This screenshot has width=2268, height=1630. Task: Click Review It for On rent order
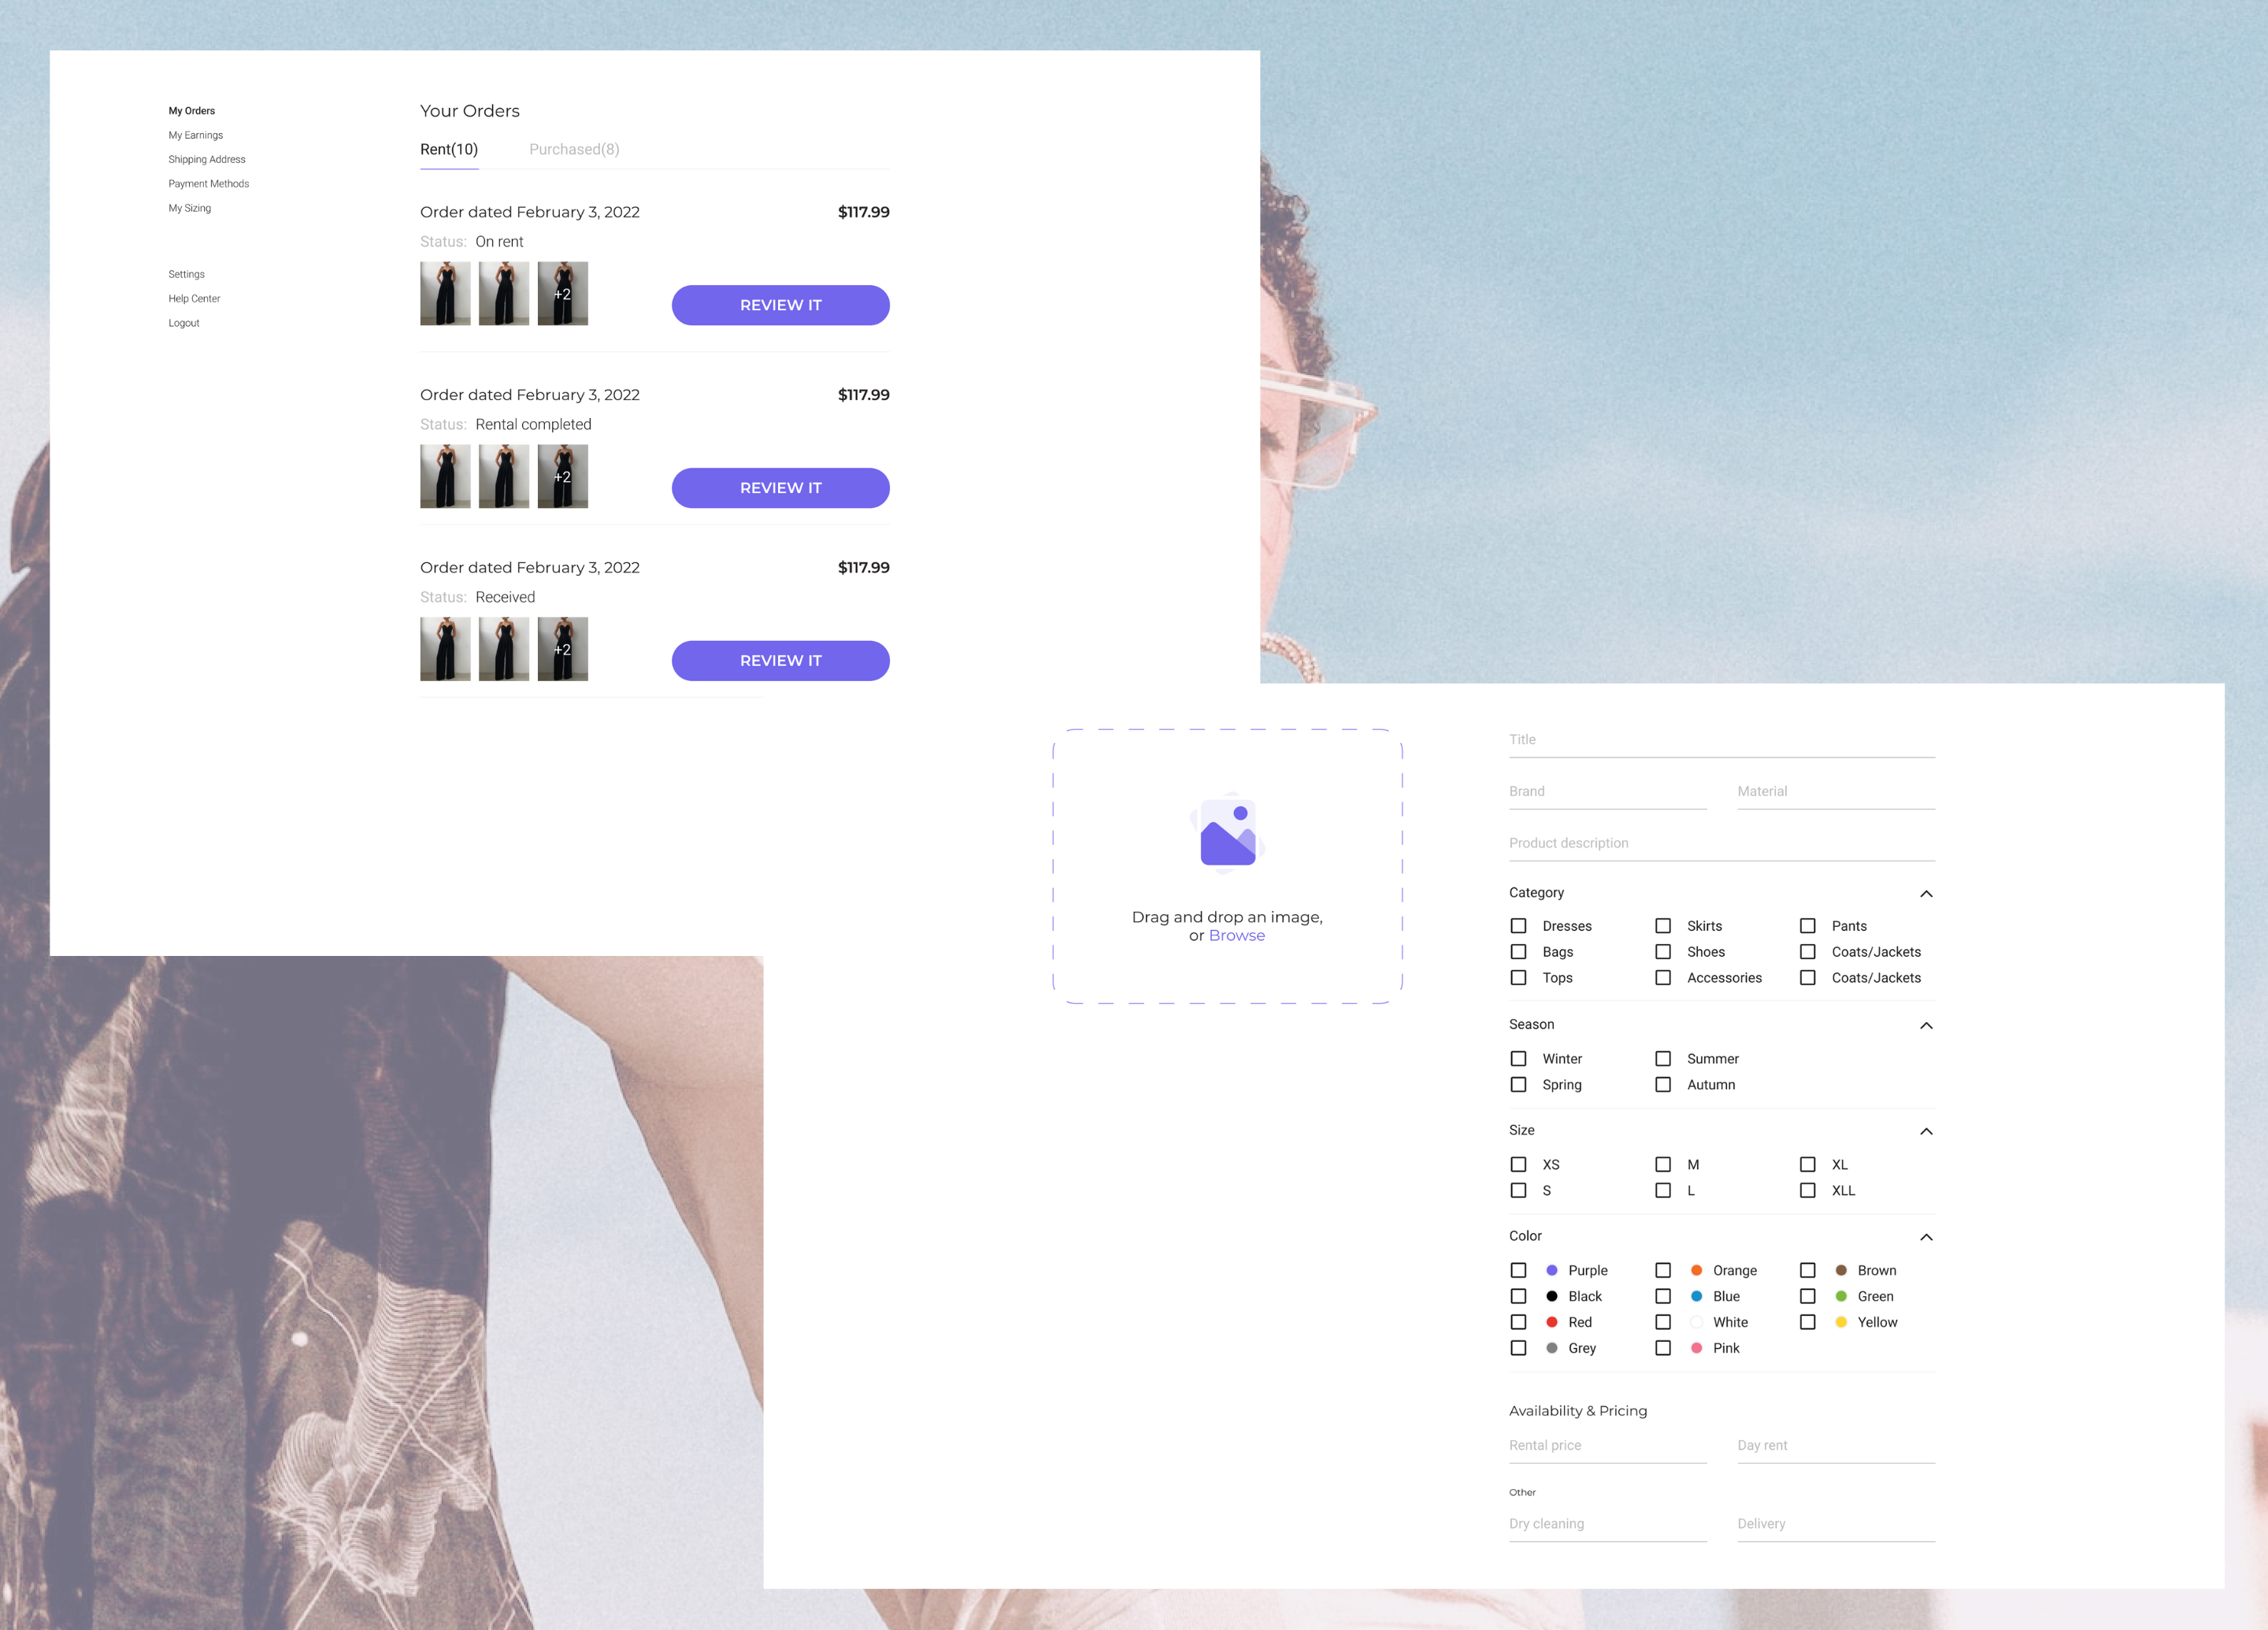coord(780,305)
